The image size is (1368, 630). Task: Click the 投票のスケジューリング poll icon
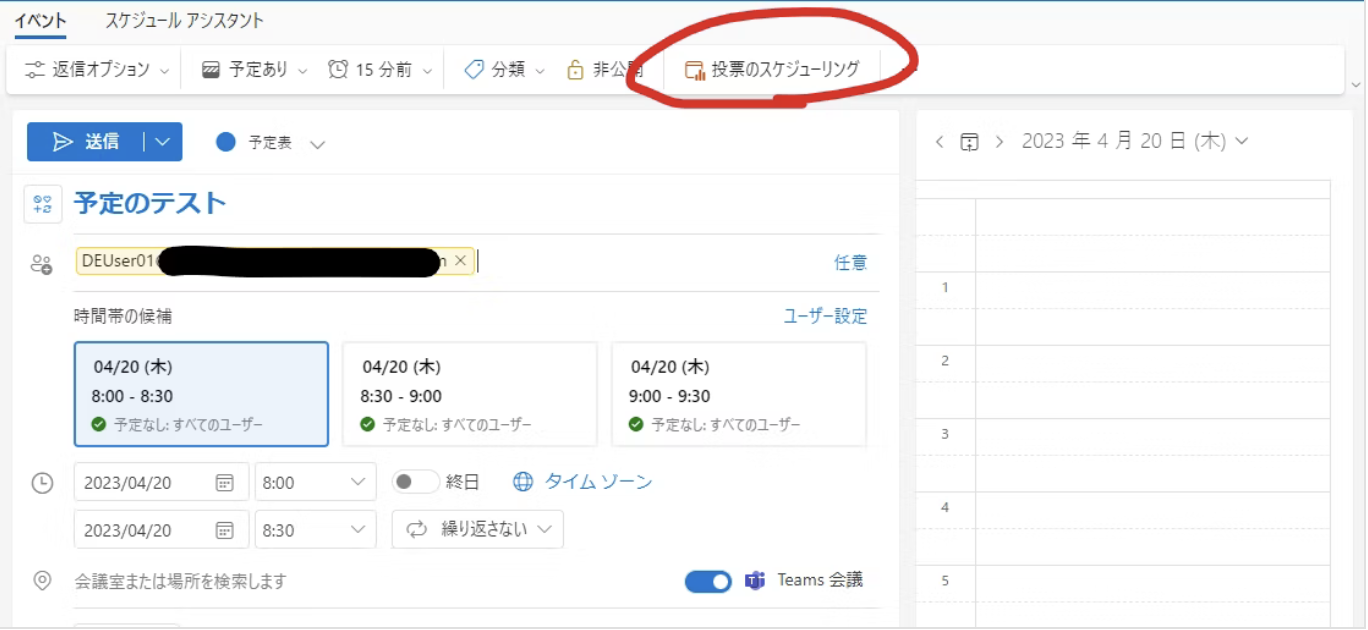click(694, 70)
